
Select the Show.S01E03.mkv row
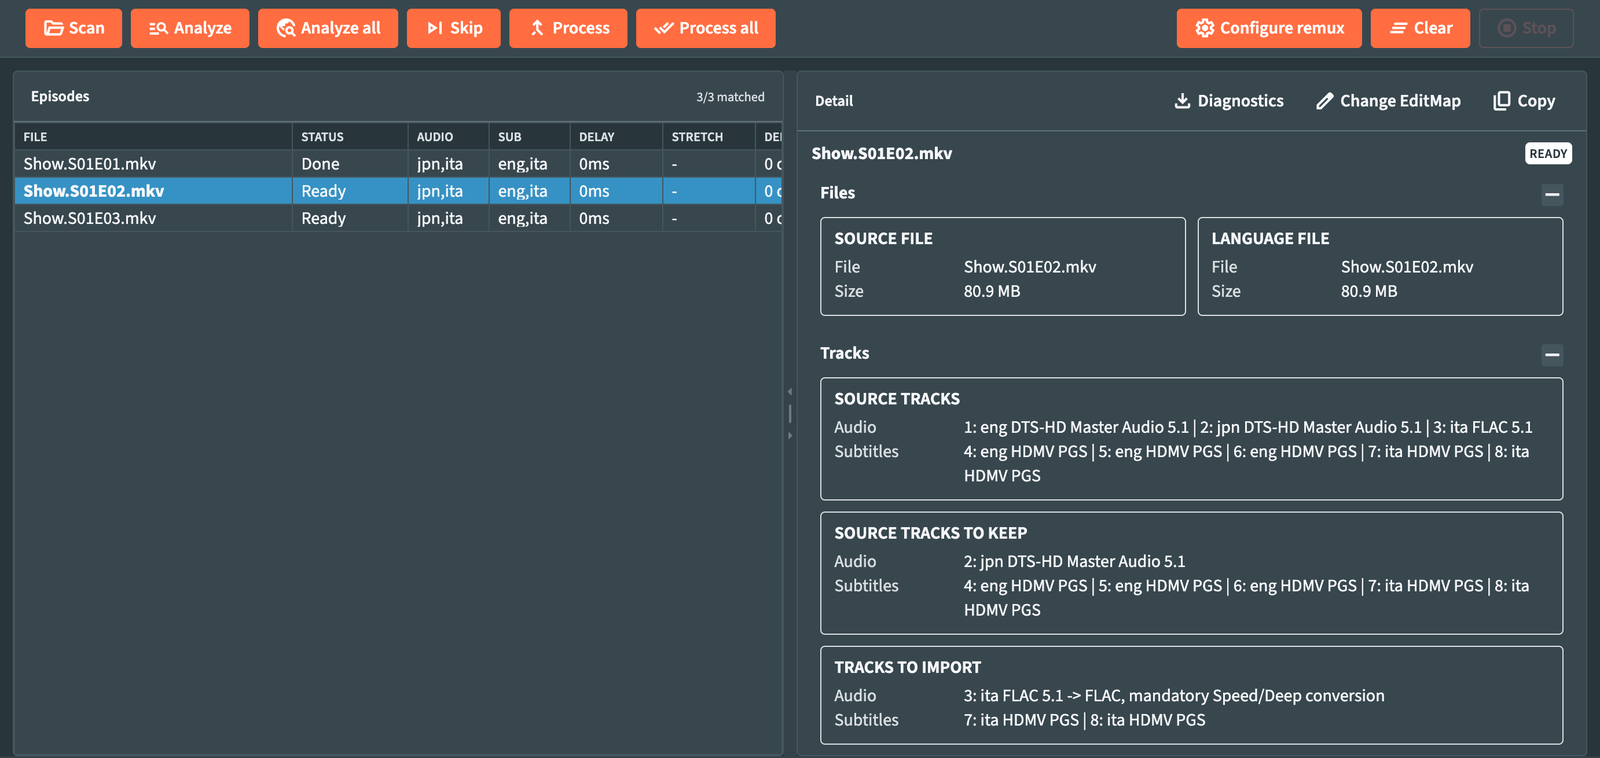click(398, 218)
